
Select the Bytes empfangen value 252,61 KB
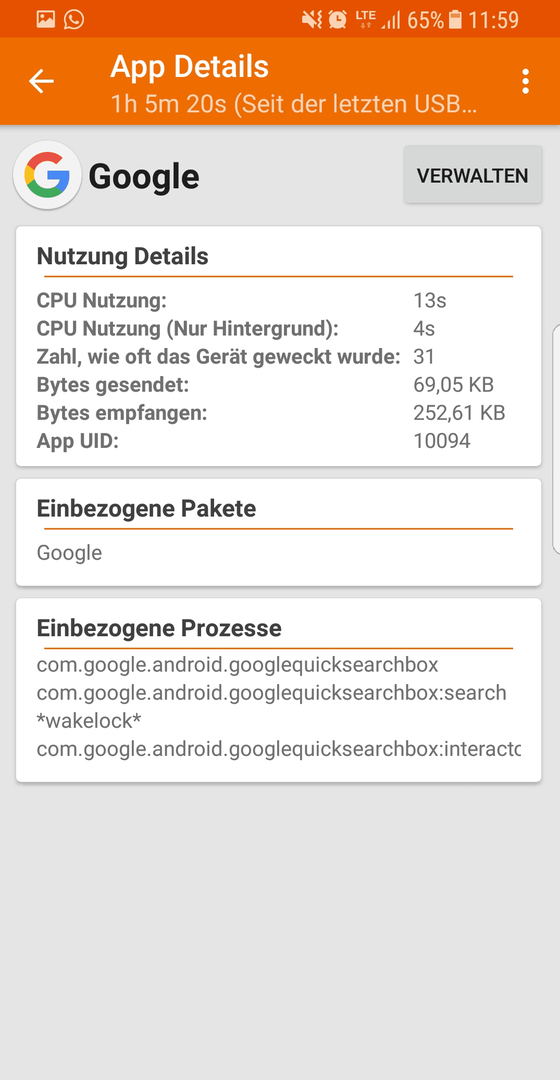(459, 413)
